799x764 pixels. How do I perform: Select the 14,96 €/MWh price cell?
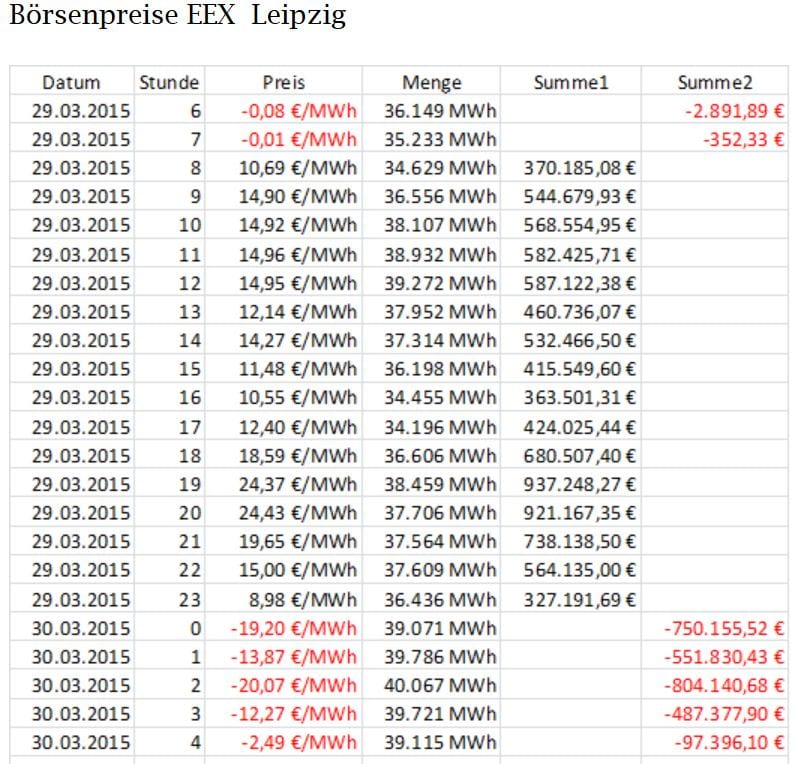tap(297, 254)
